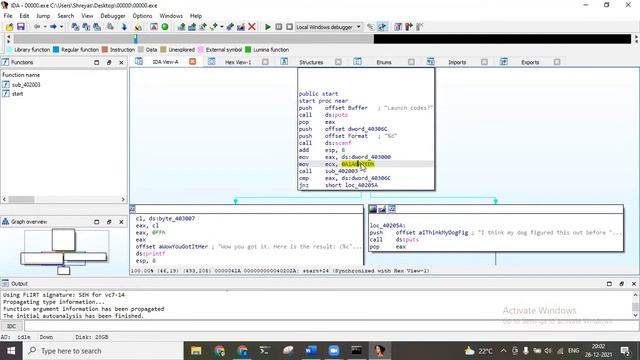Viewport: 640px width, 360px height.
Task: Click the Functions list horizontal scrollbar
Action: click(64, 200)
